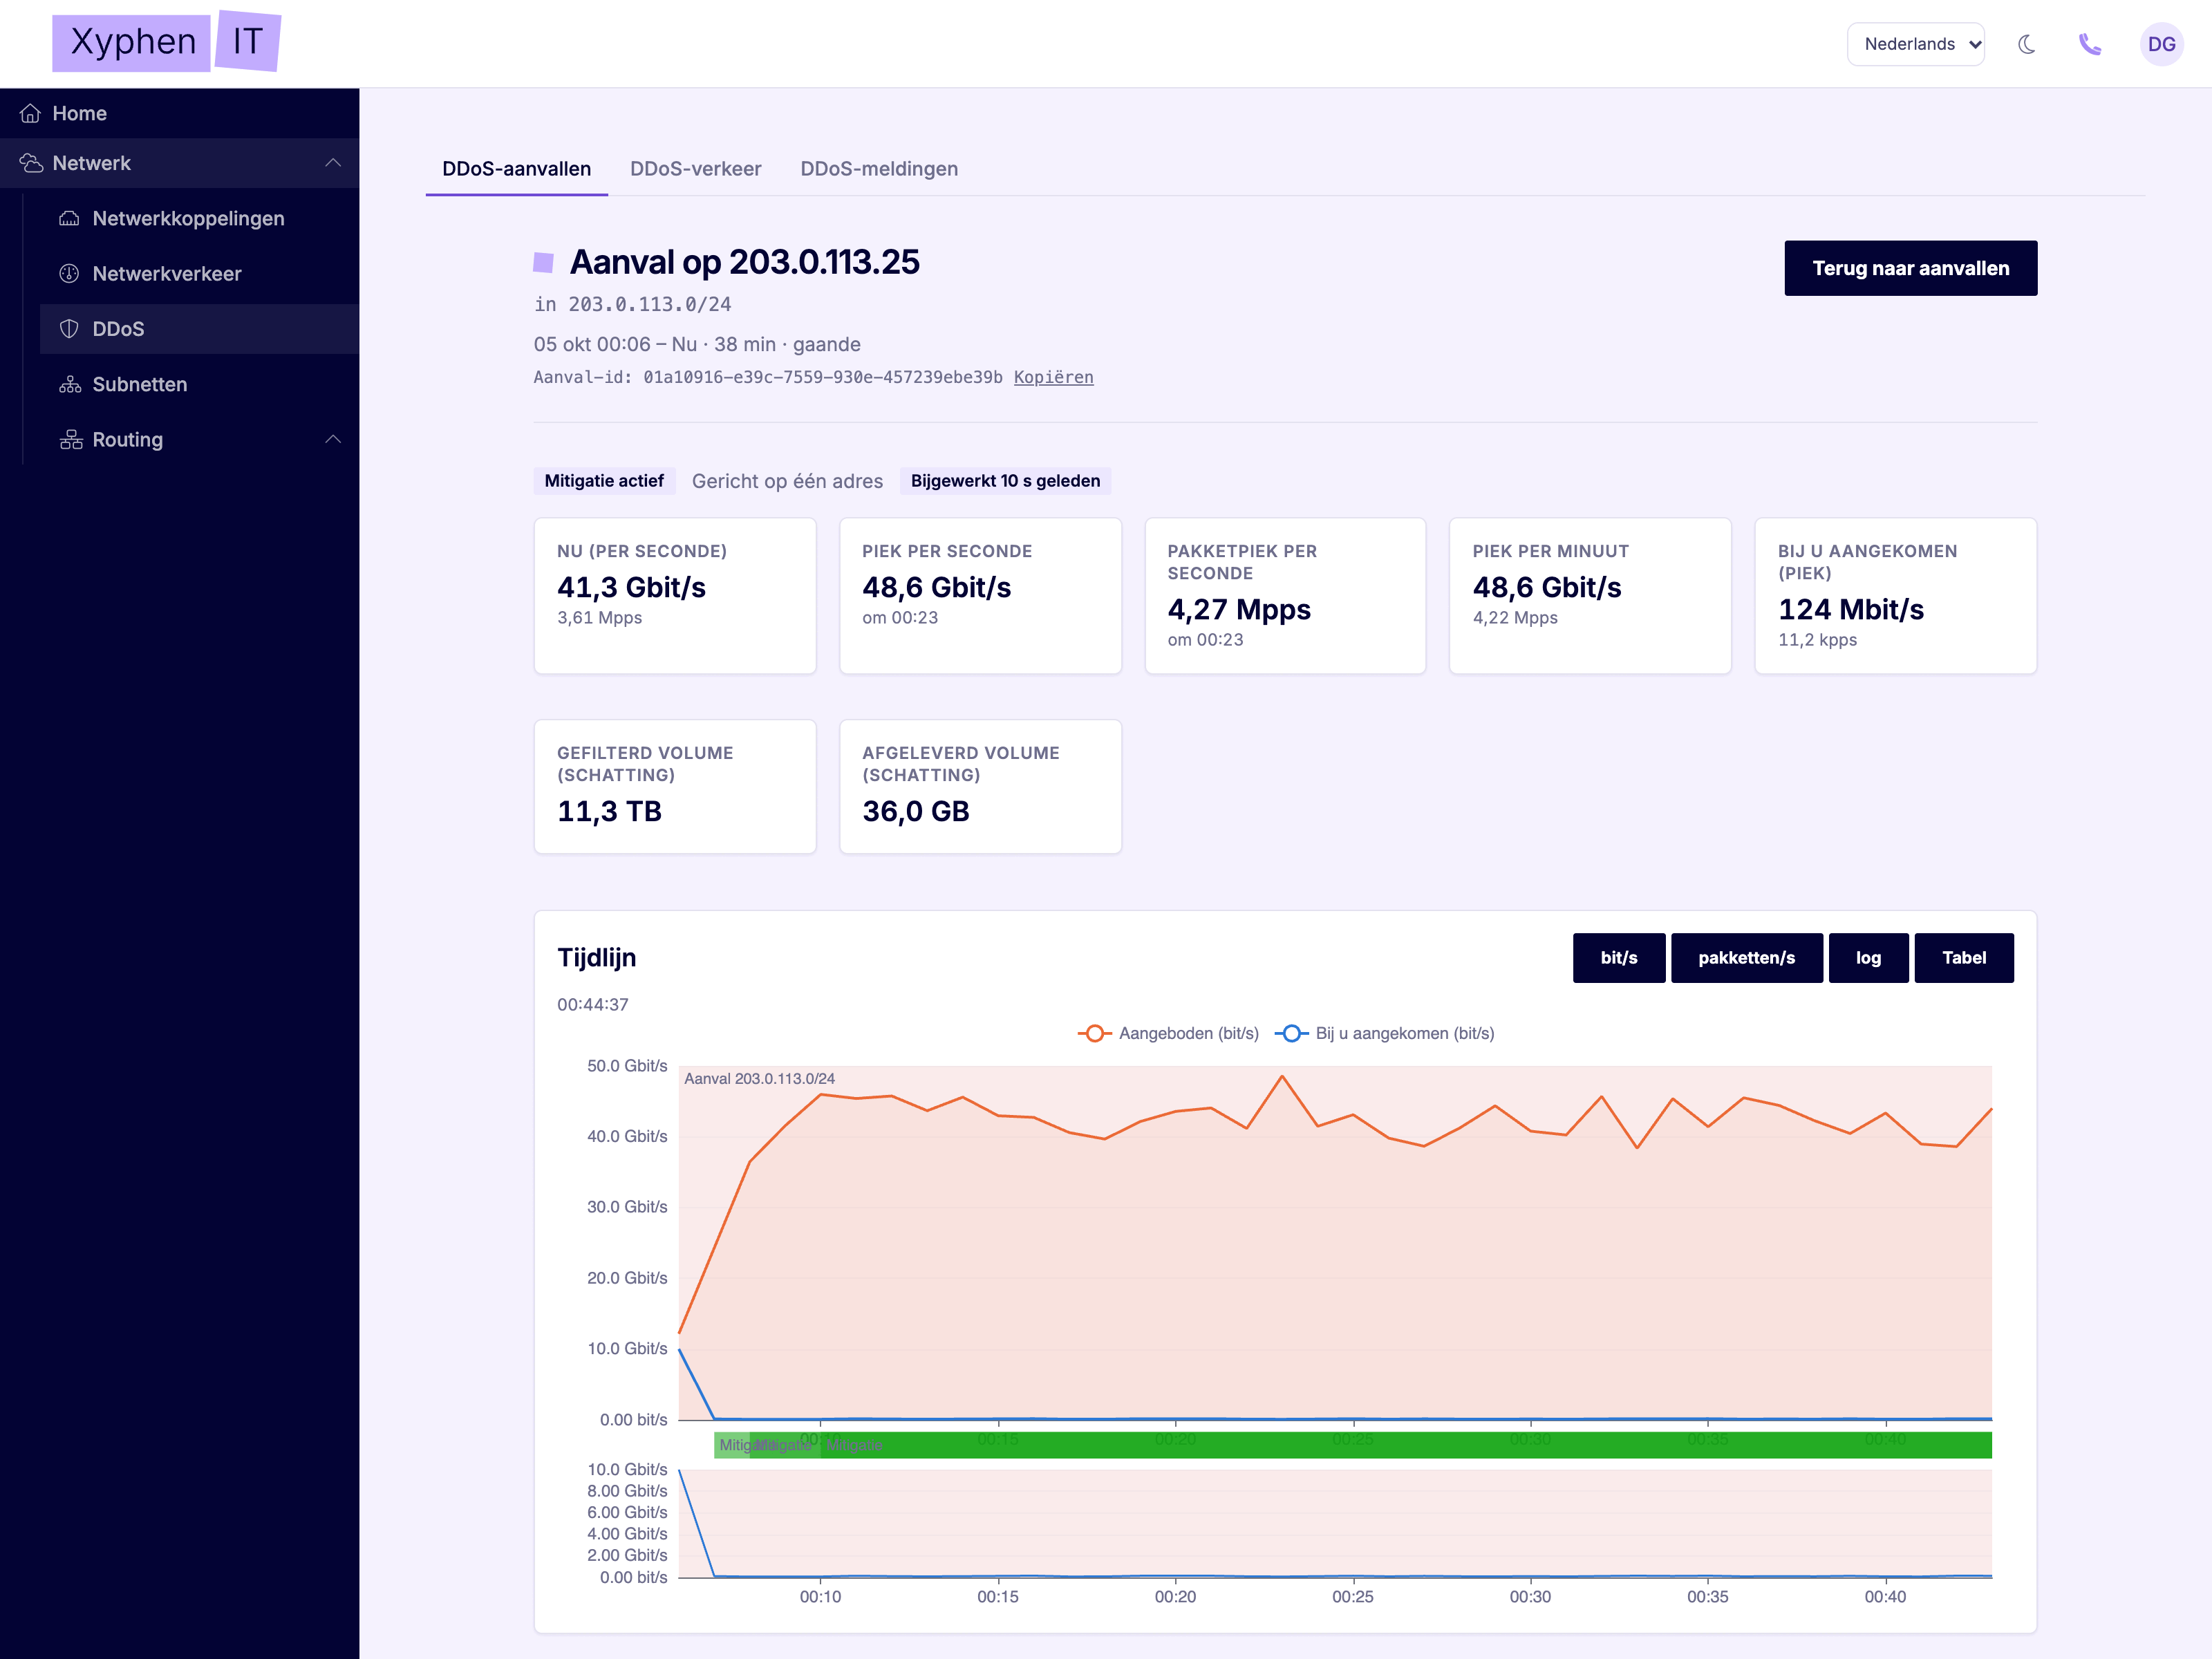Screen dimensions: 2212x1659
Task: Click the Aanval 203.0.113.0/24 chart label
Action: pyautogui.click(x=759, y=1078)
